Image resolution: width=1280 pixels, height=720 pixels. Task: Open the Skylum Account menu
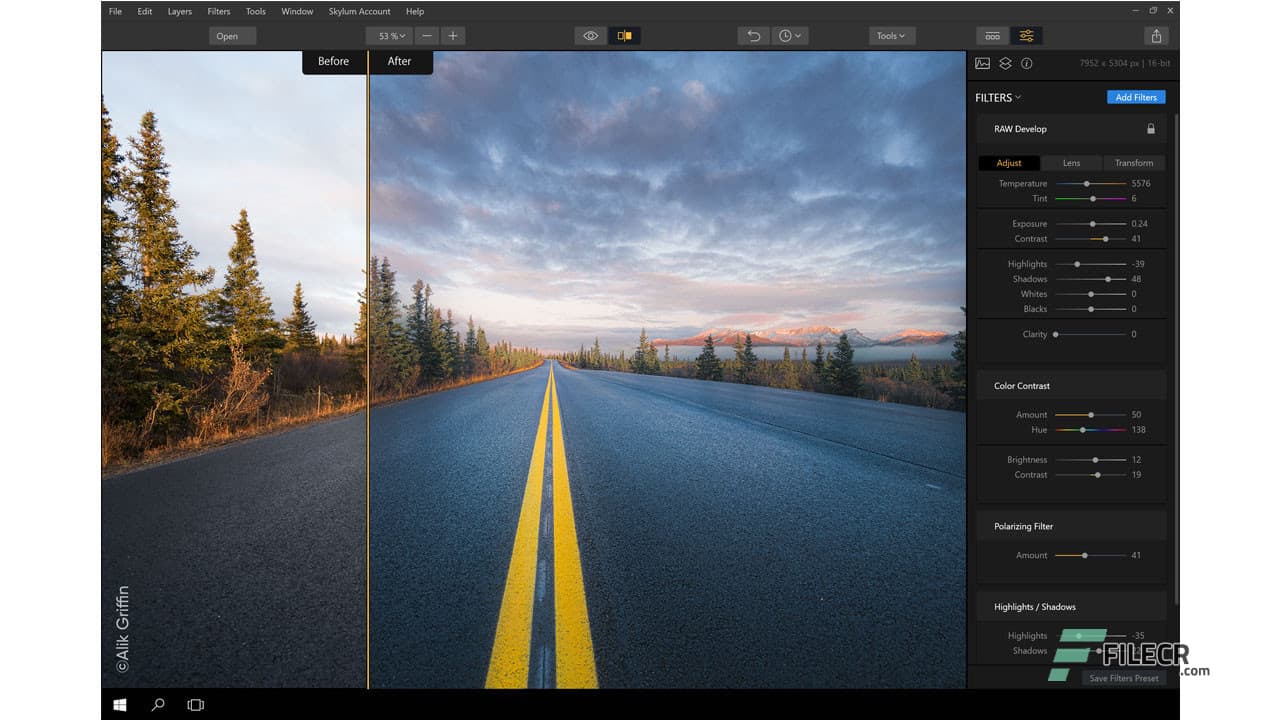[x=359, y=11]
